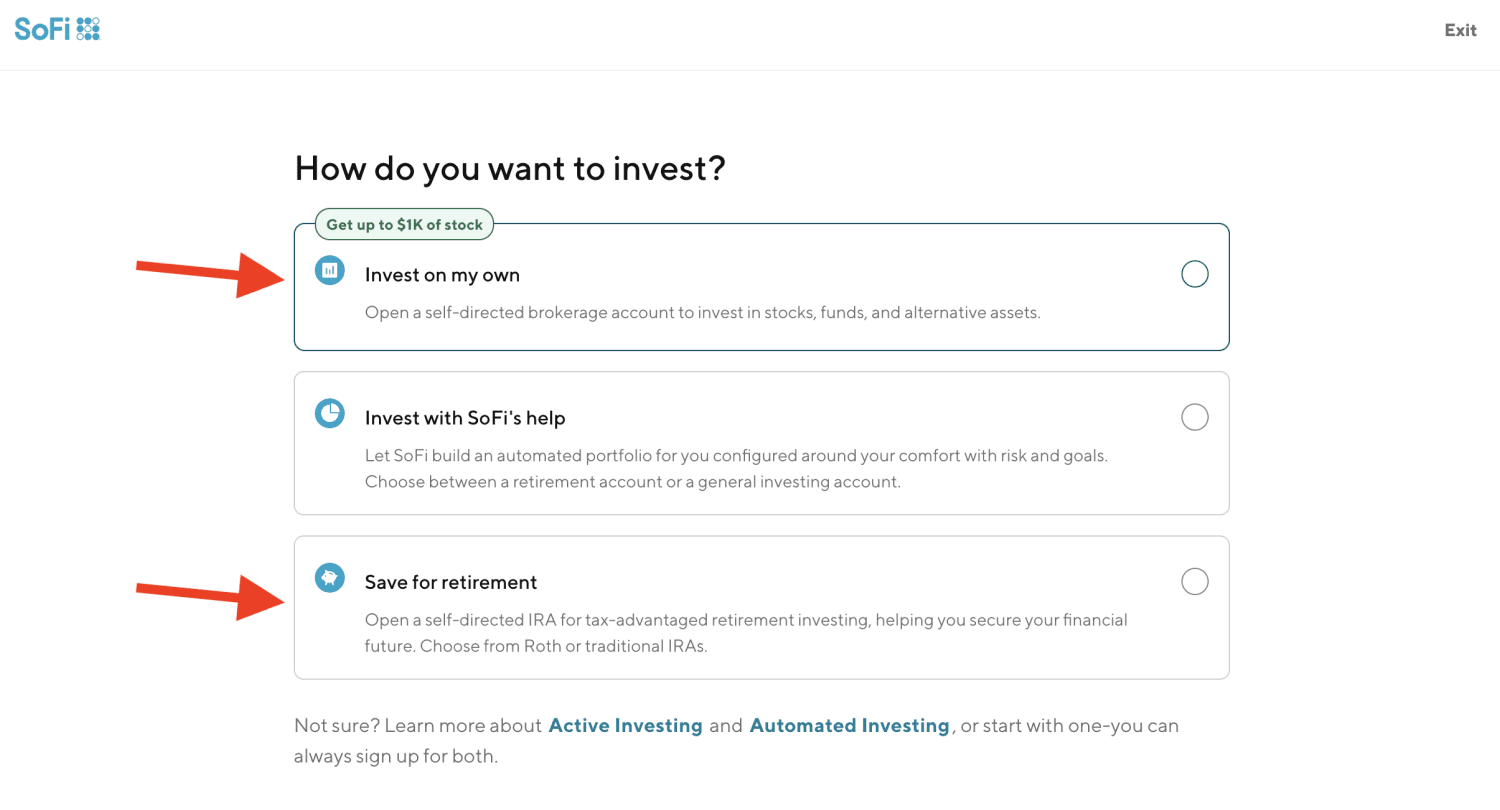Click the bar chart icon for self-directed investing
Image resolution: width=1500 pixels, height=810 pixels.
(330, 270)
